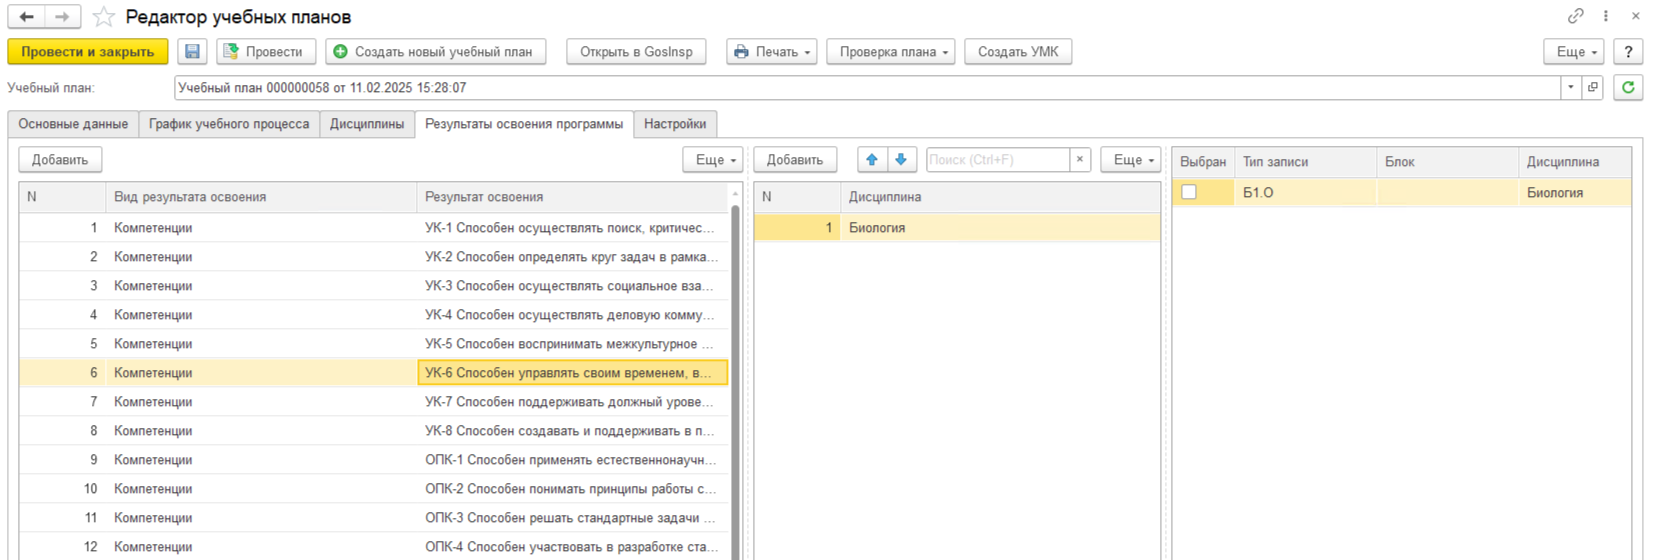Expand the Проверка плана dropdown
The height and width of the screenshot is (560, 1660).
pyautogui.click(x=890, y=52)
